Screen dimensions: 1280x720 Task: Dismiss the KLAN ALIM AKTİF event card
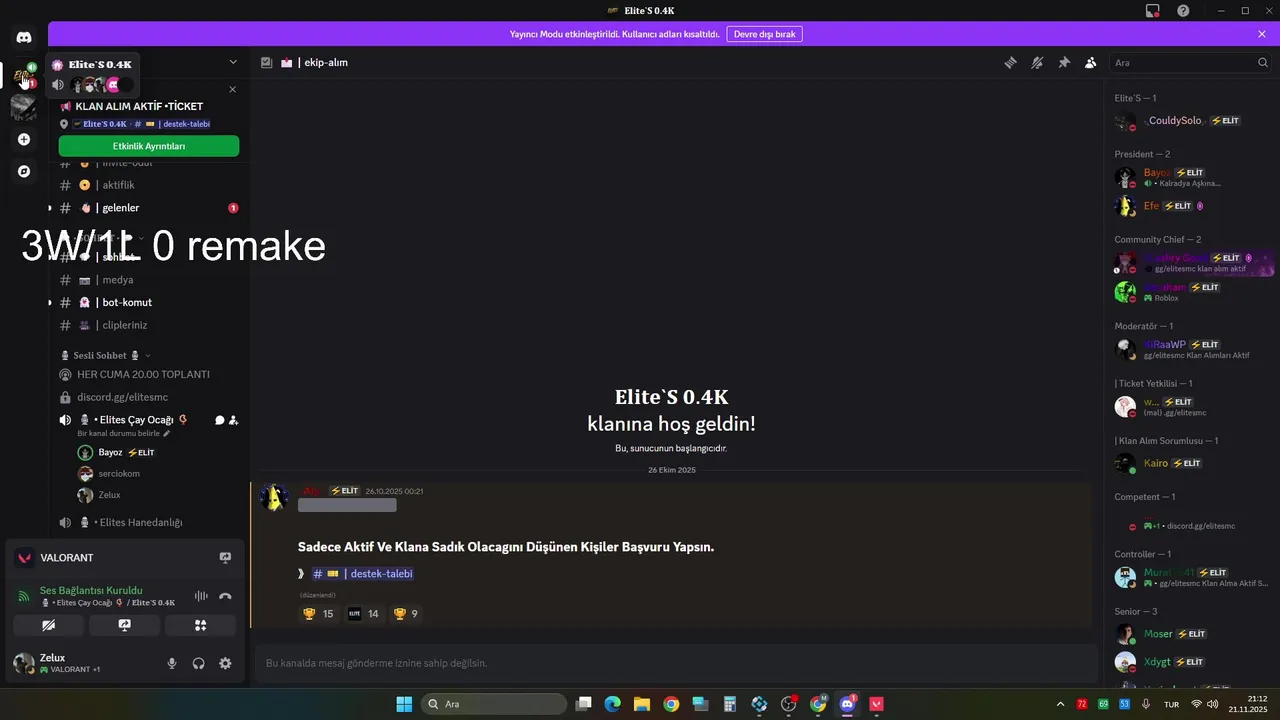(x=233, y=89)
